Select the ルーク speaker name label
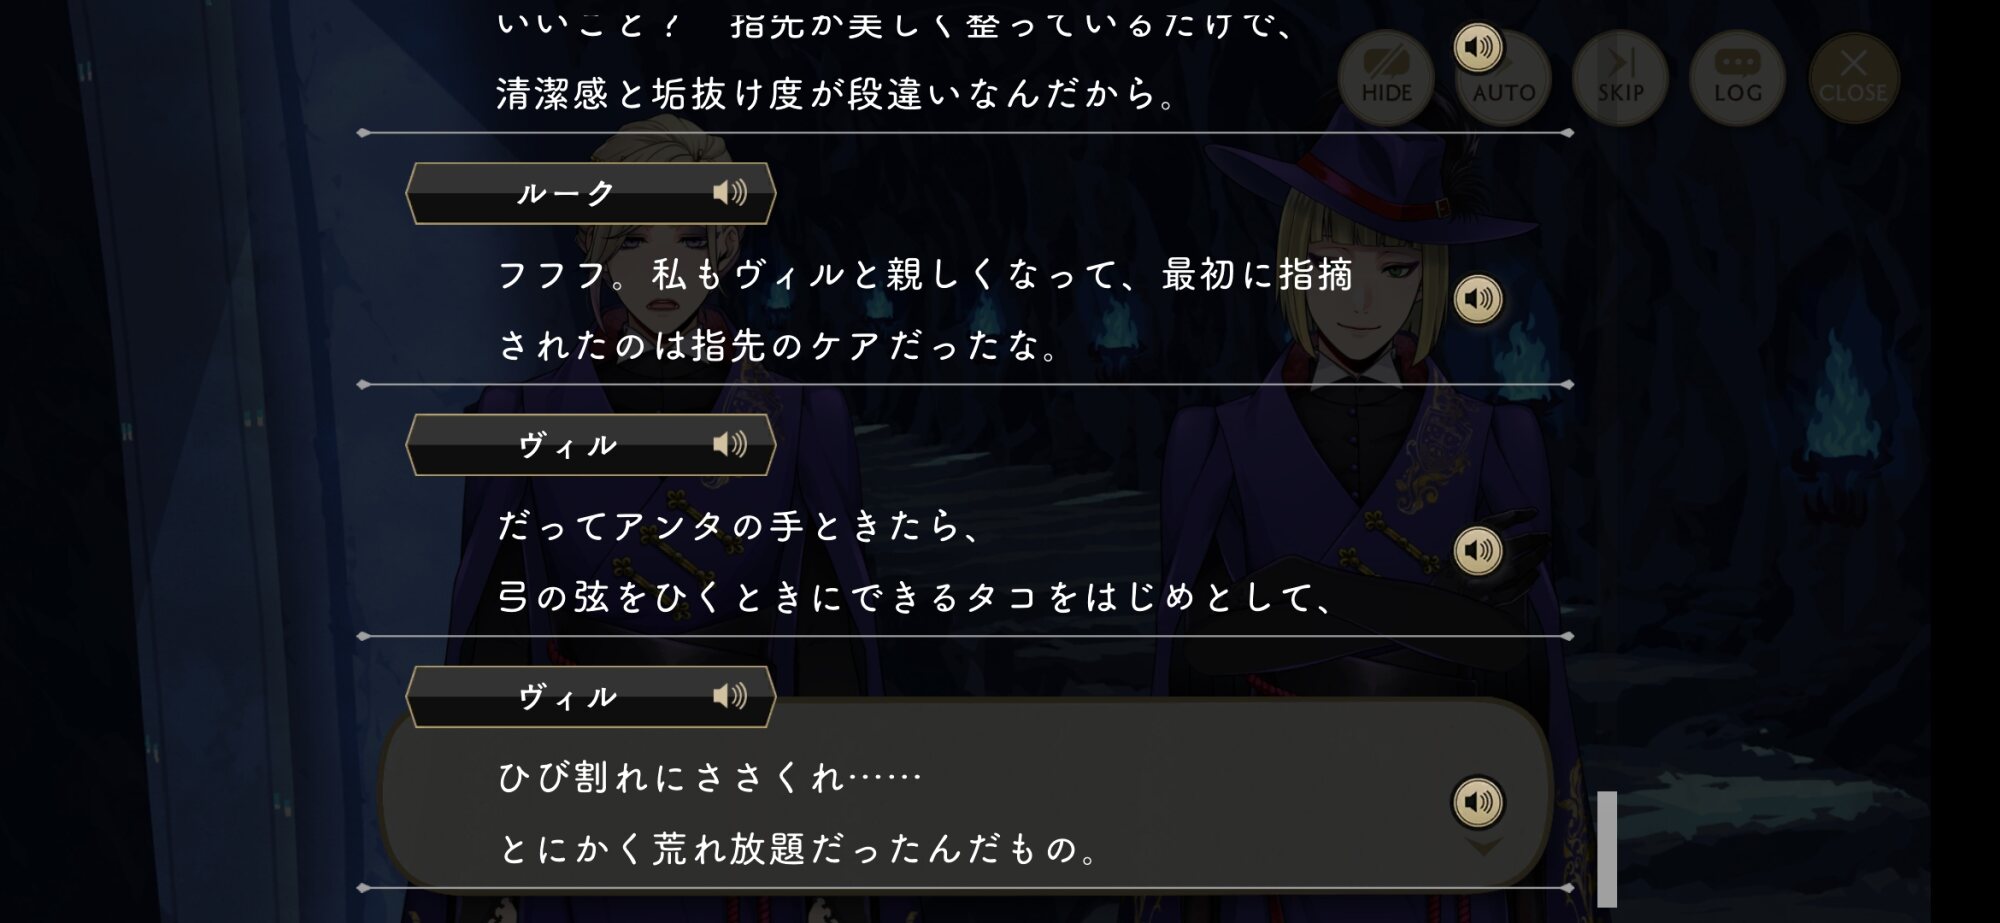 (x=566, y=193)
